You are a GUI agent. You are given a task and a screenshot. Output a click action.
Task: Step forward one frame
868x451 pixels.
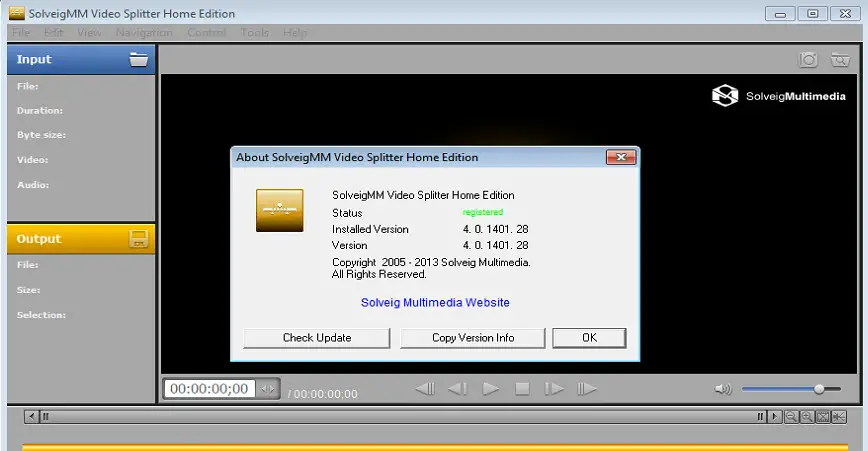pos(554,389)
